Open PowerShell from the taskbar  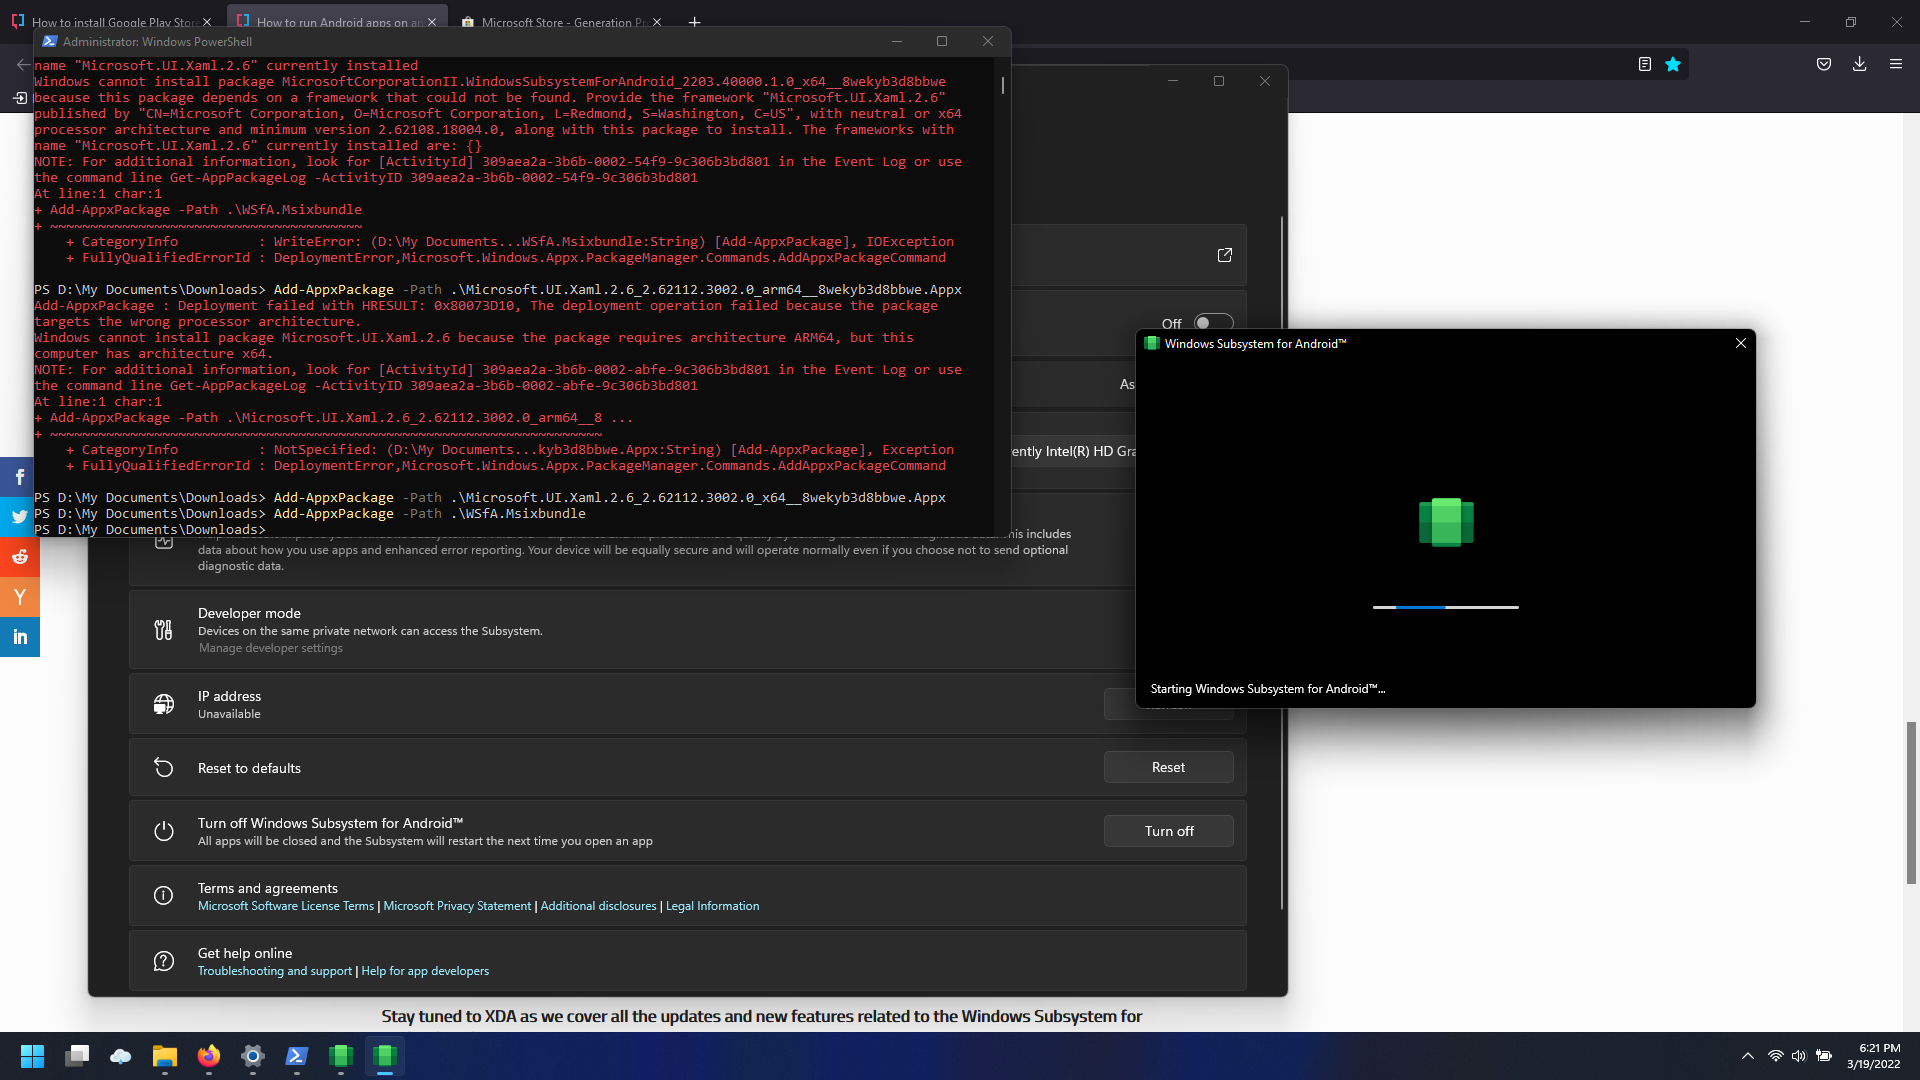pyautogui.click(x=297, y=1056)
